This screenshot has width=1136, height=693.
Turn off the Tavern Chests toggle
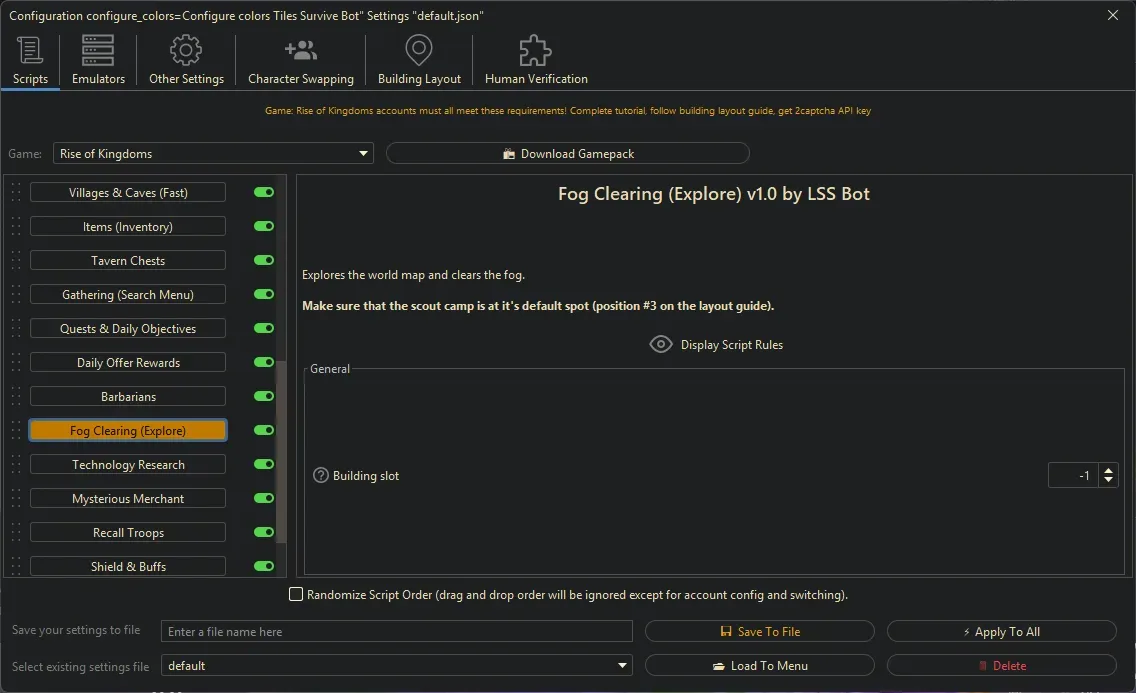263,260
